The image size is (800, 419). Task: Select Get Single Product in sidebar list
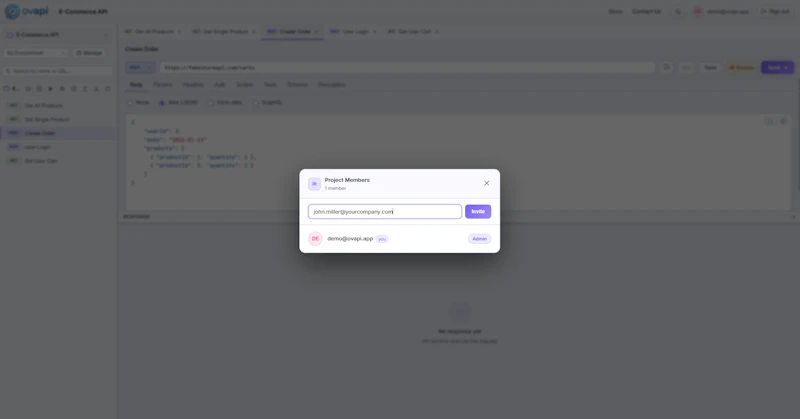58,119
